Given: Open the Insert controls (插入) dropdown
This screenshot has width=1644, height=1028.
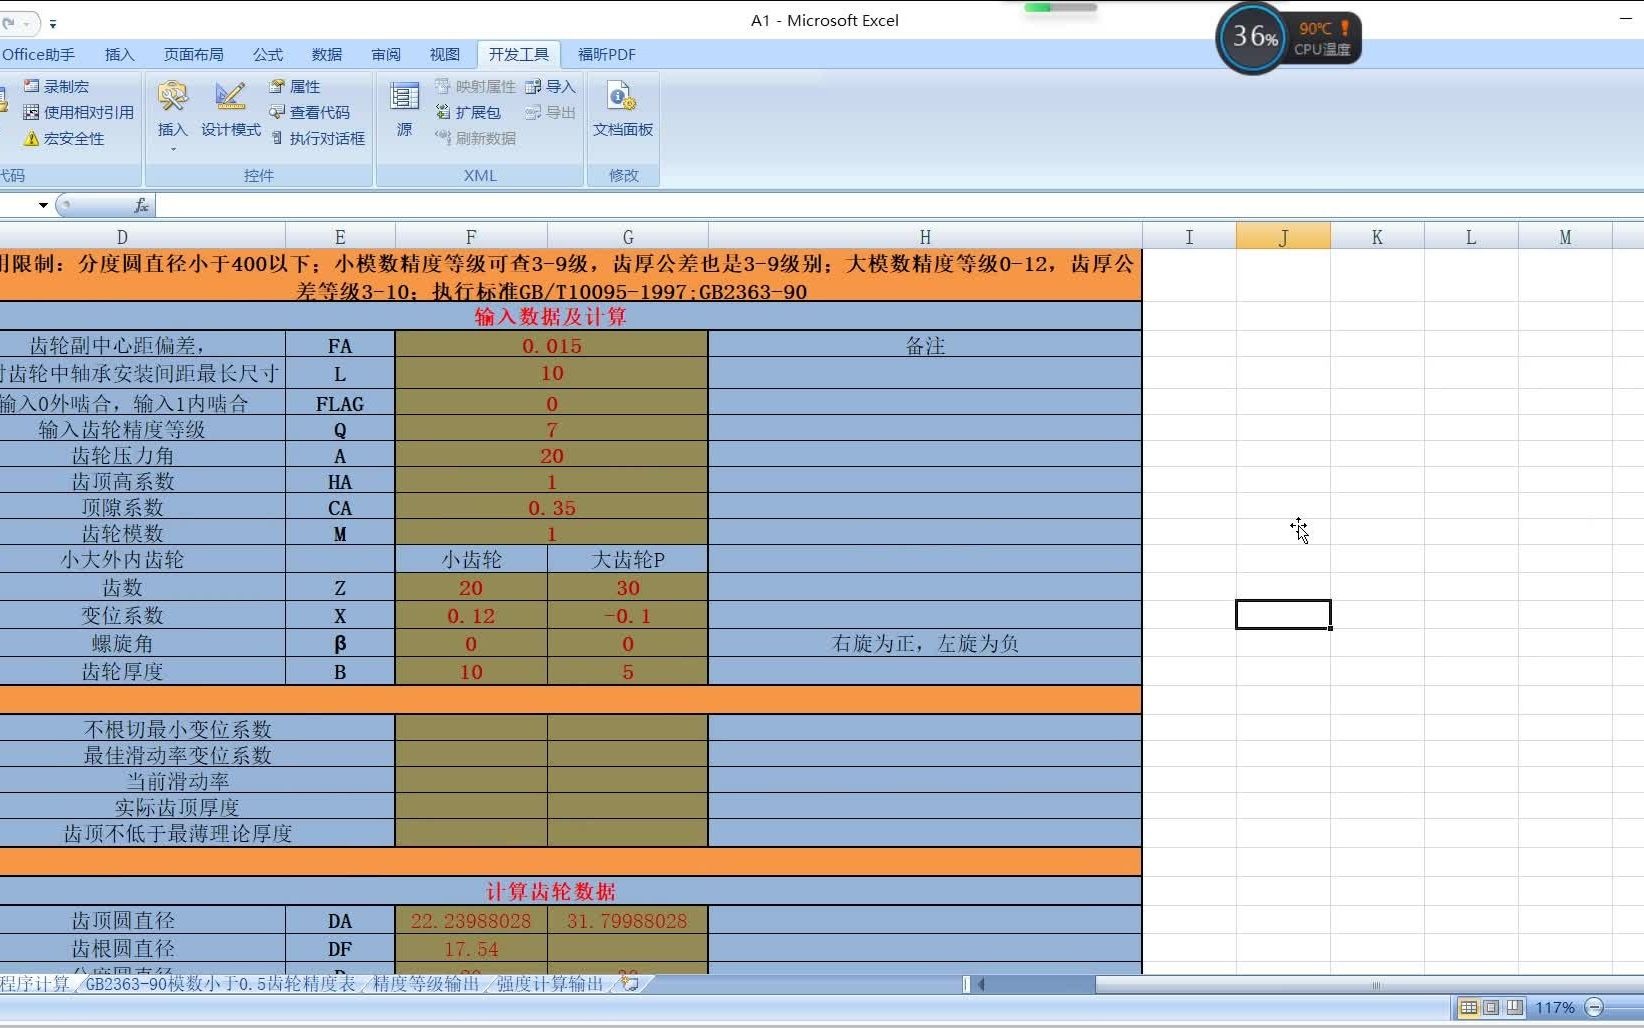Looking at the screenshot, I should (172, 116).
